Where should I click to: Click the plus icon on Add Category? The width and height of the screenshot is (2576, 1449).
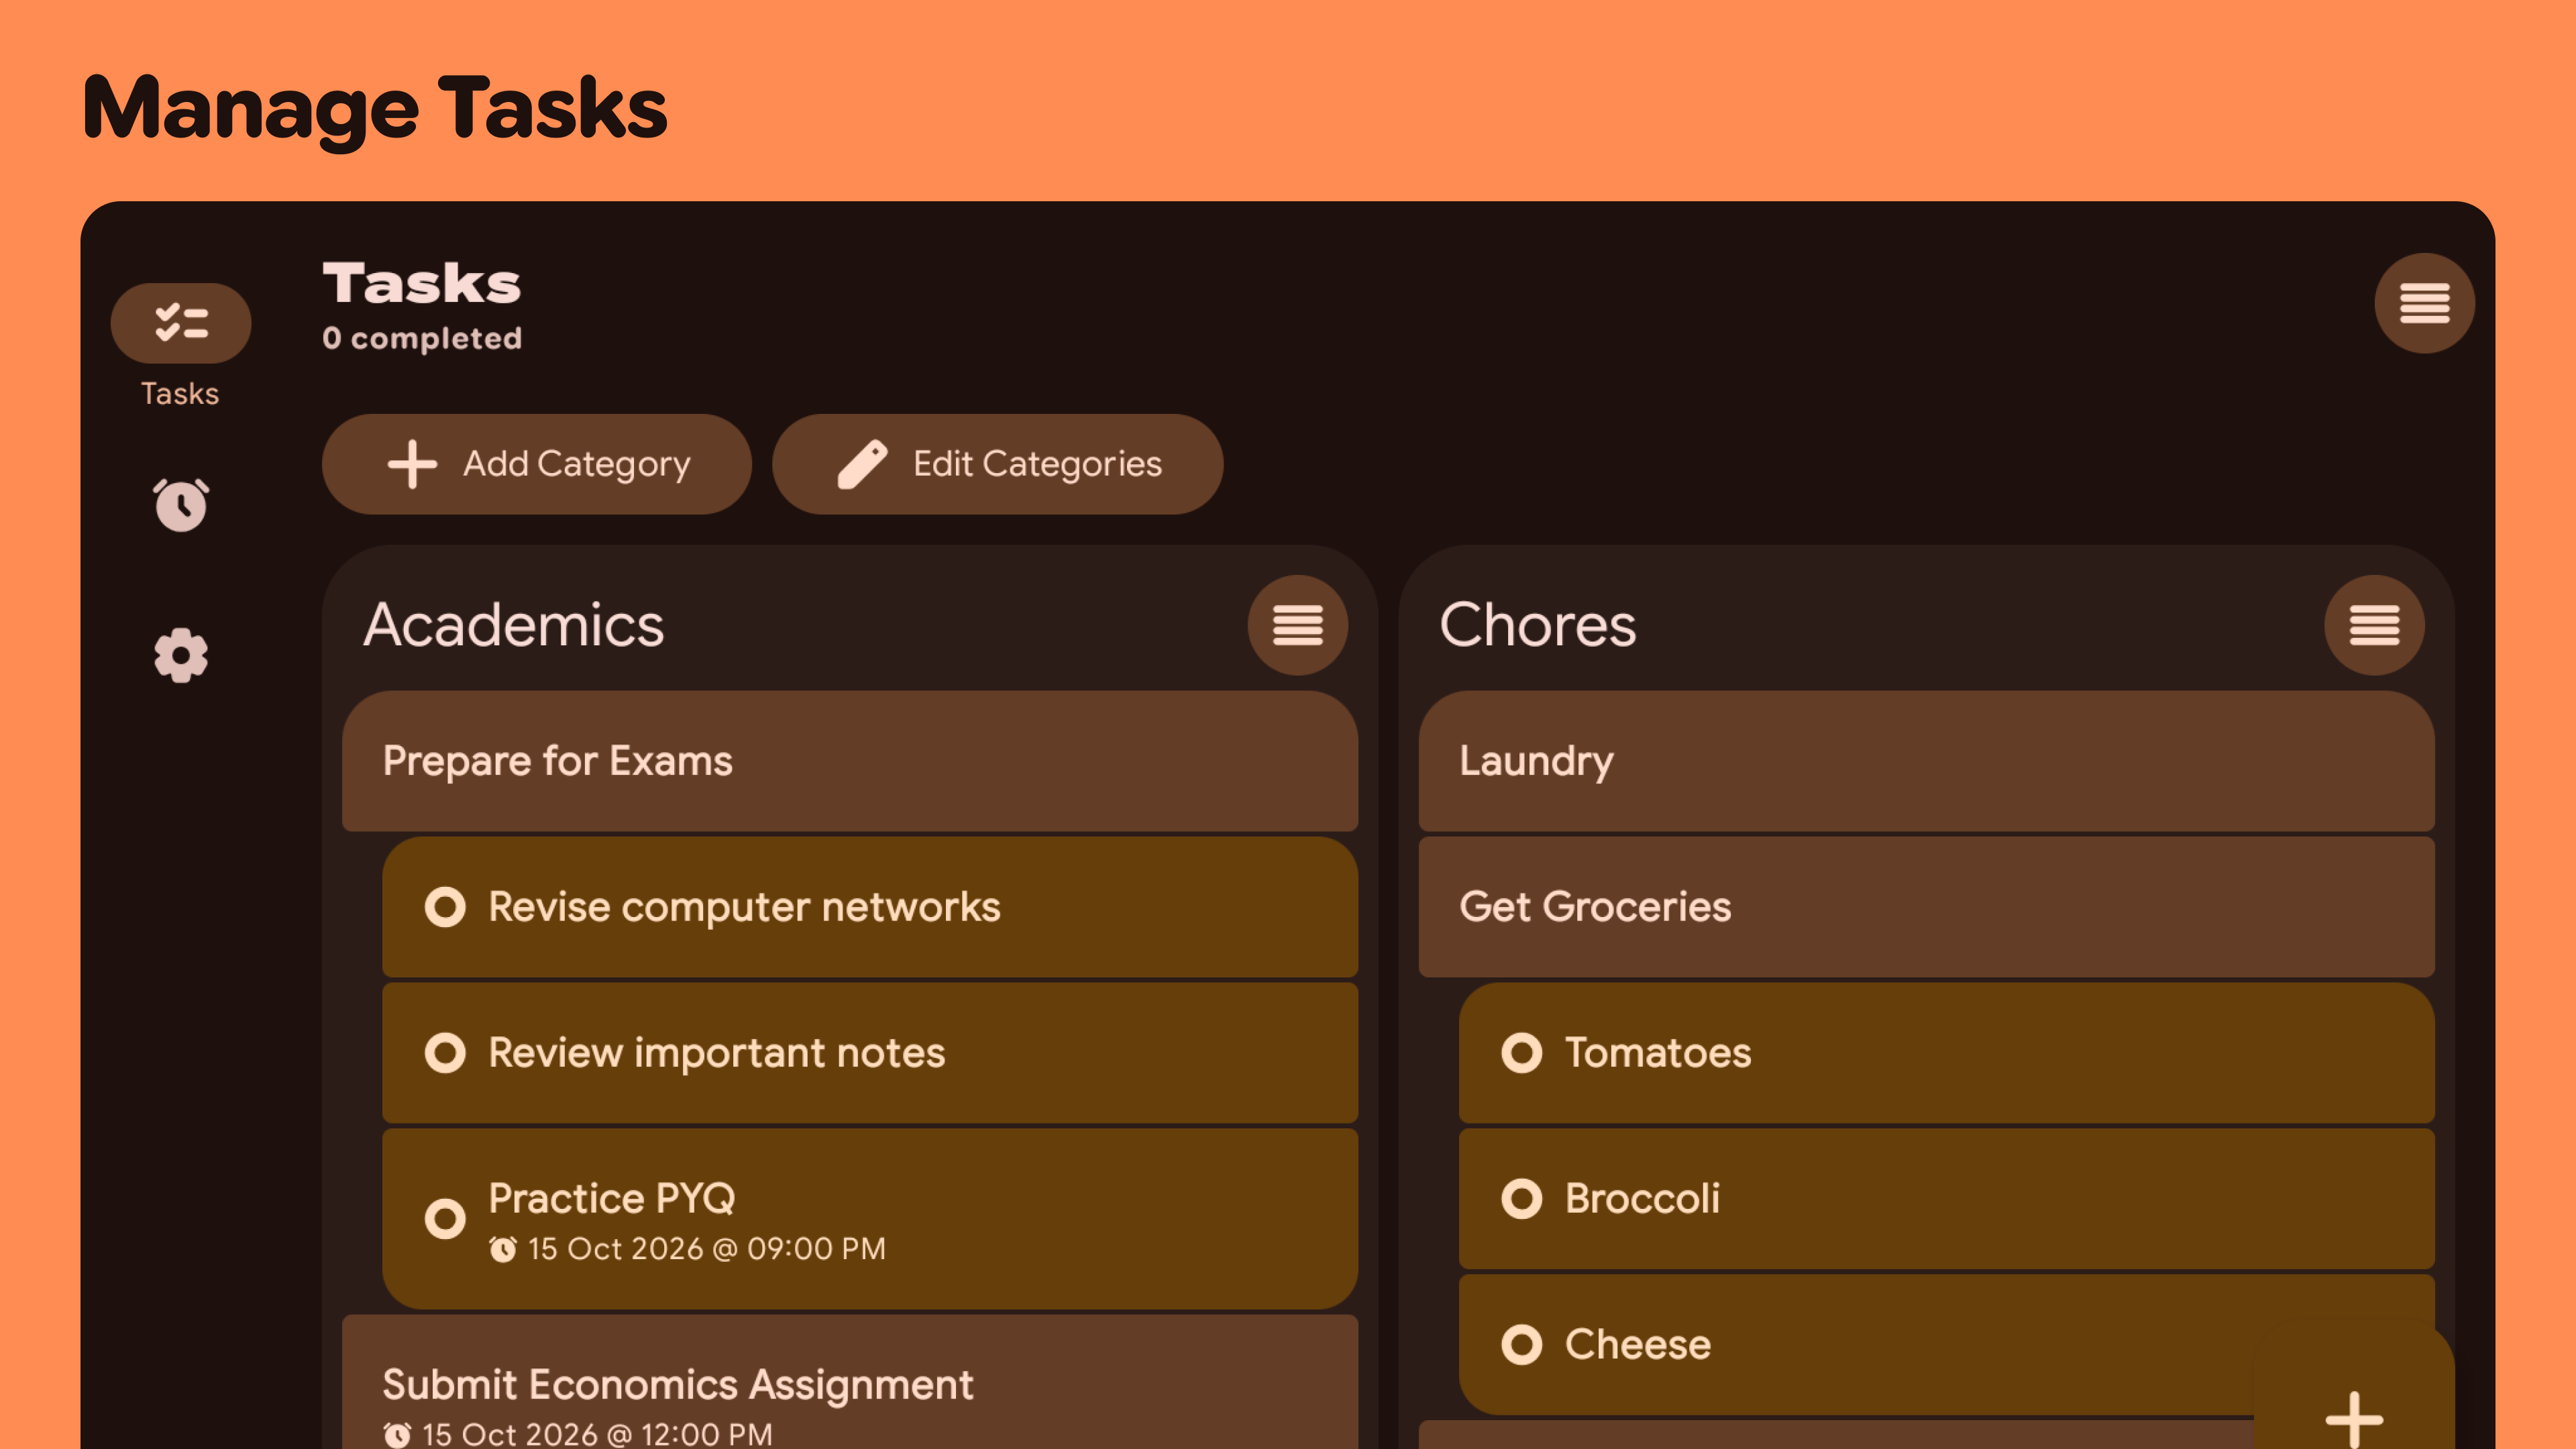[412, 464]
